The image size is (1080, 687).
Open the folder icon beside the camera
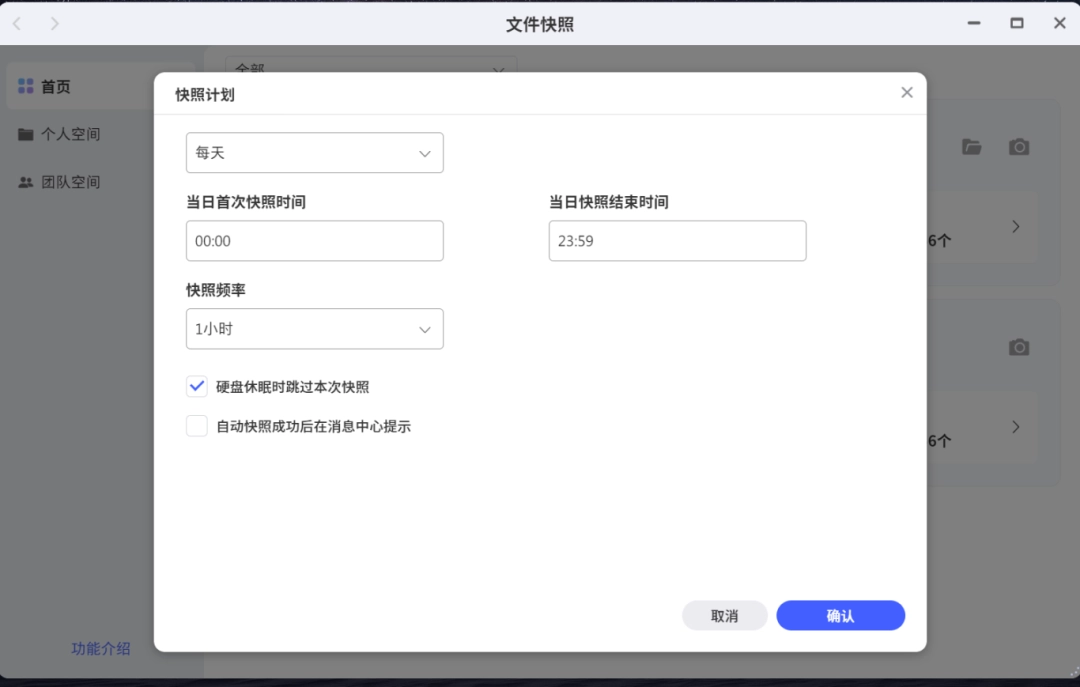pyautogui.click(x=971, y=147)
